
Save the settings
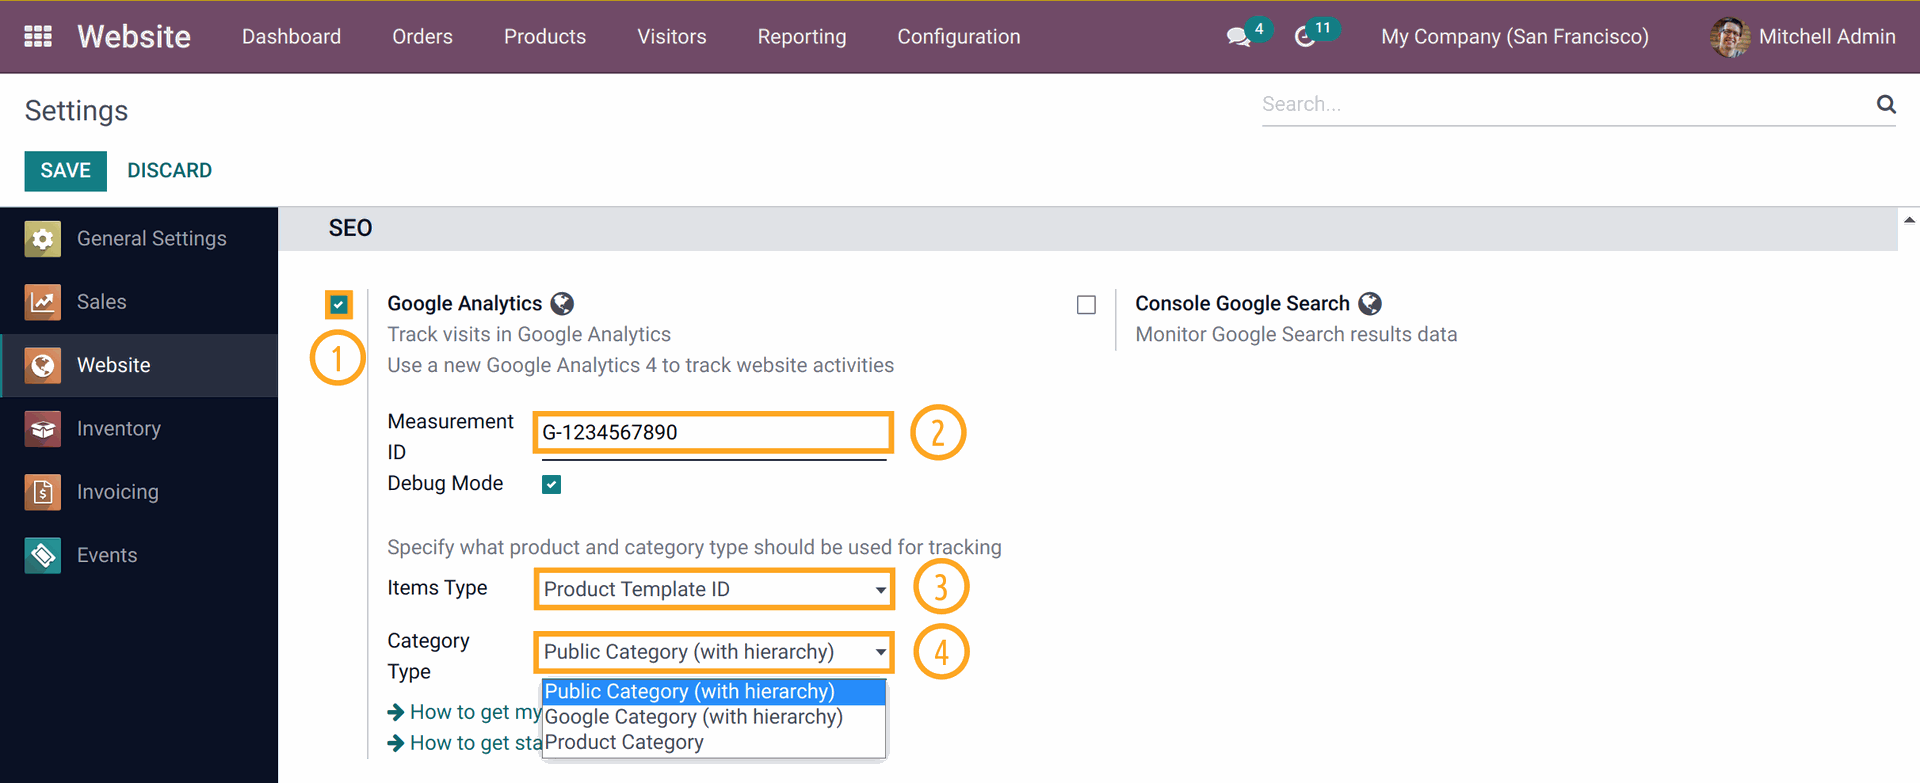pos(66,171)
